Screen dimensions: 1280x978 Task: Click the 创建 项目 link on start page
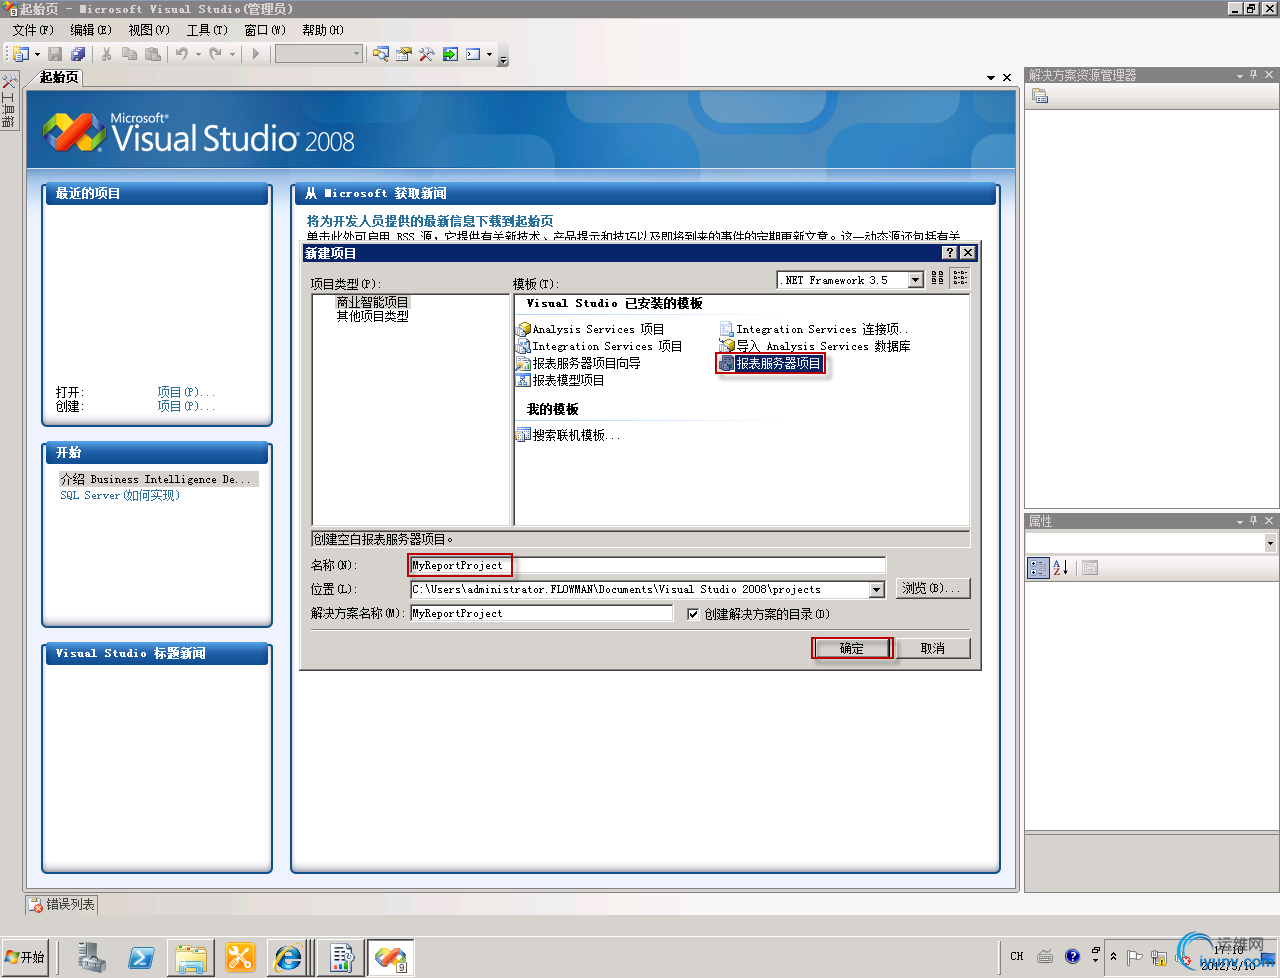click(x=186, y=406)
